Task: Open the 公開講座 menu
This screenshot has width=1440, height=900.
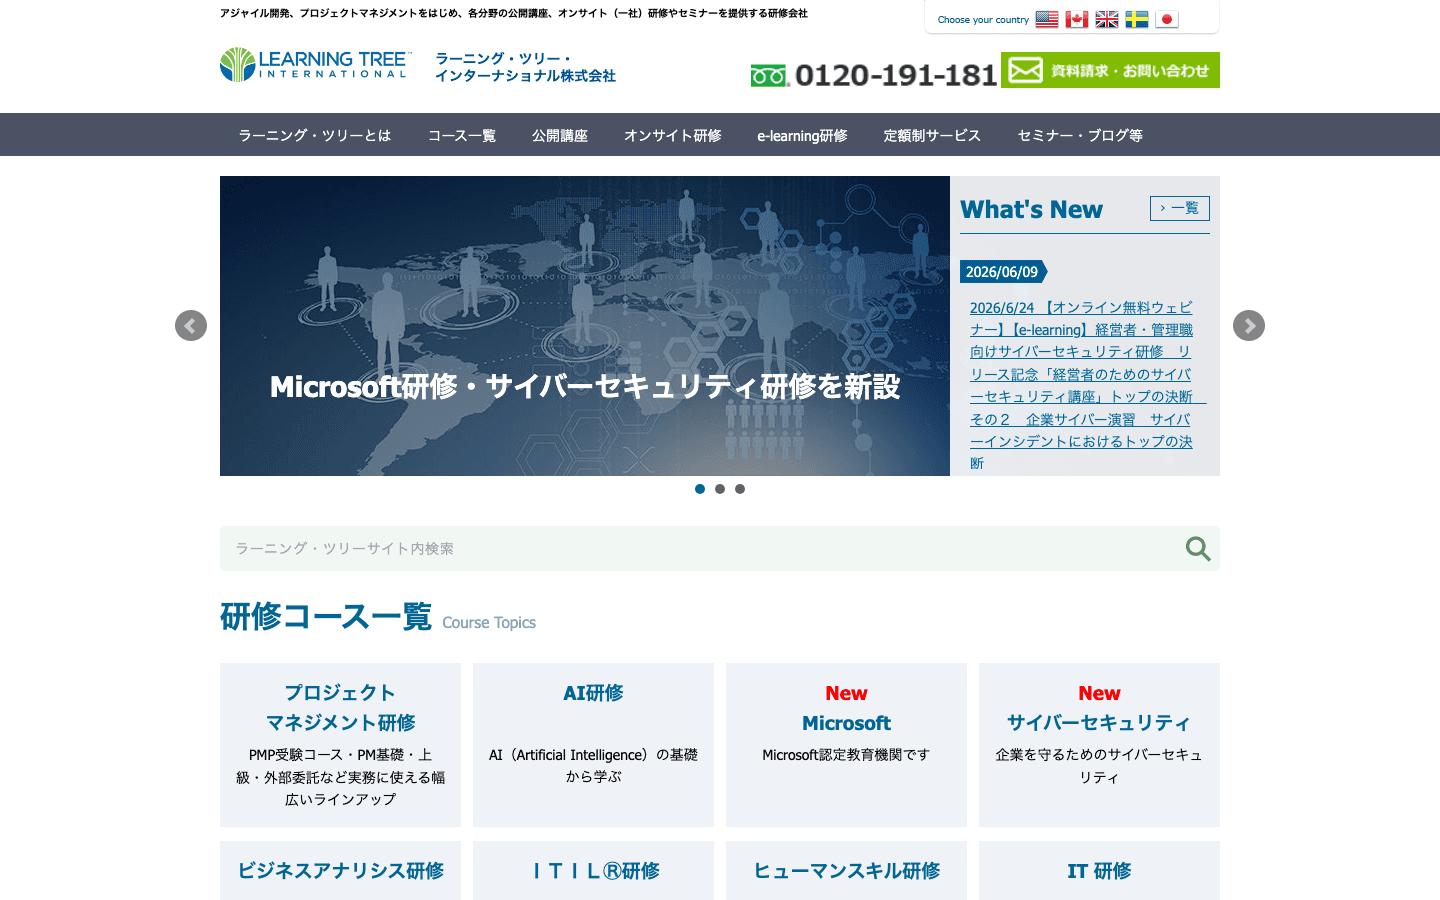Action: [560, 135]
